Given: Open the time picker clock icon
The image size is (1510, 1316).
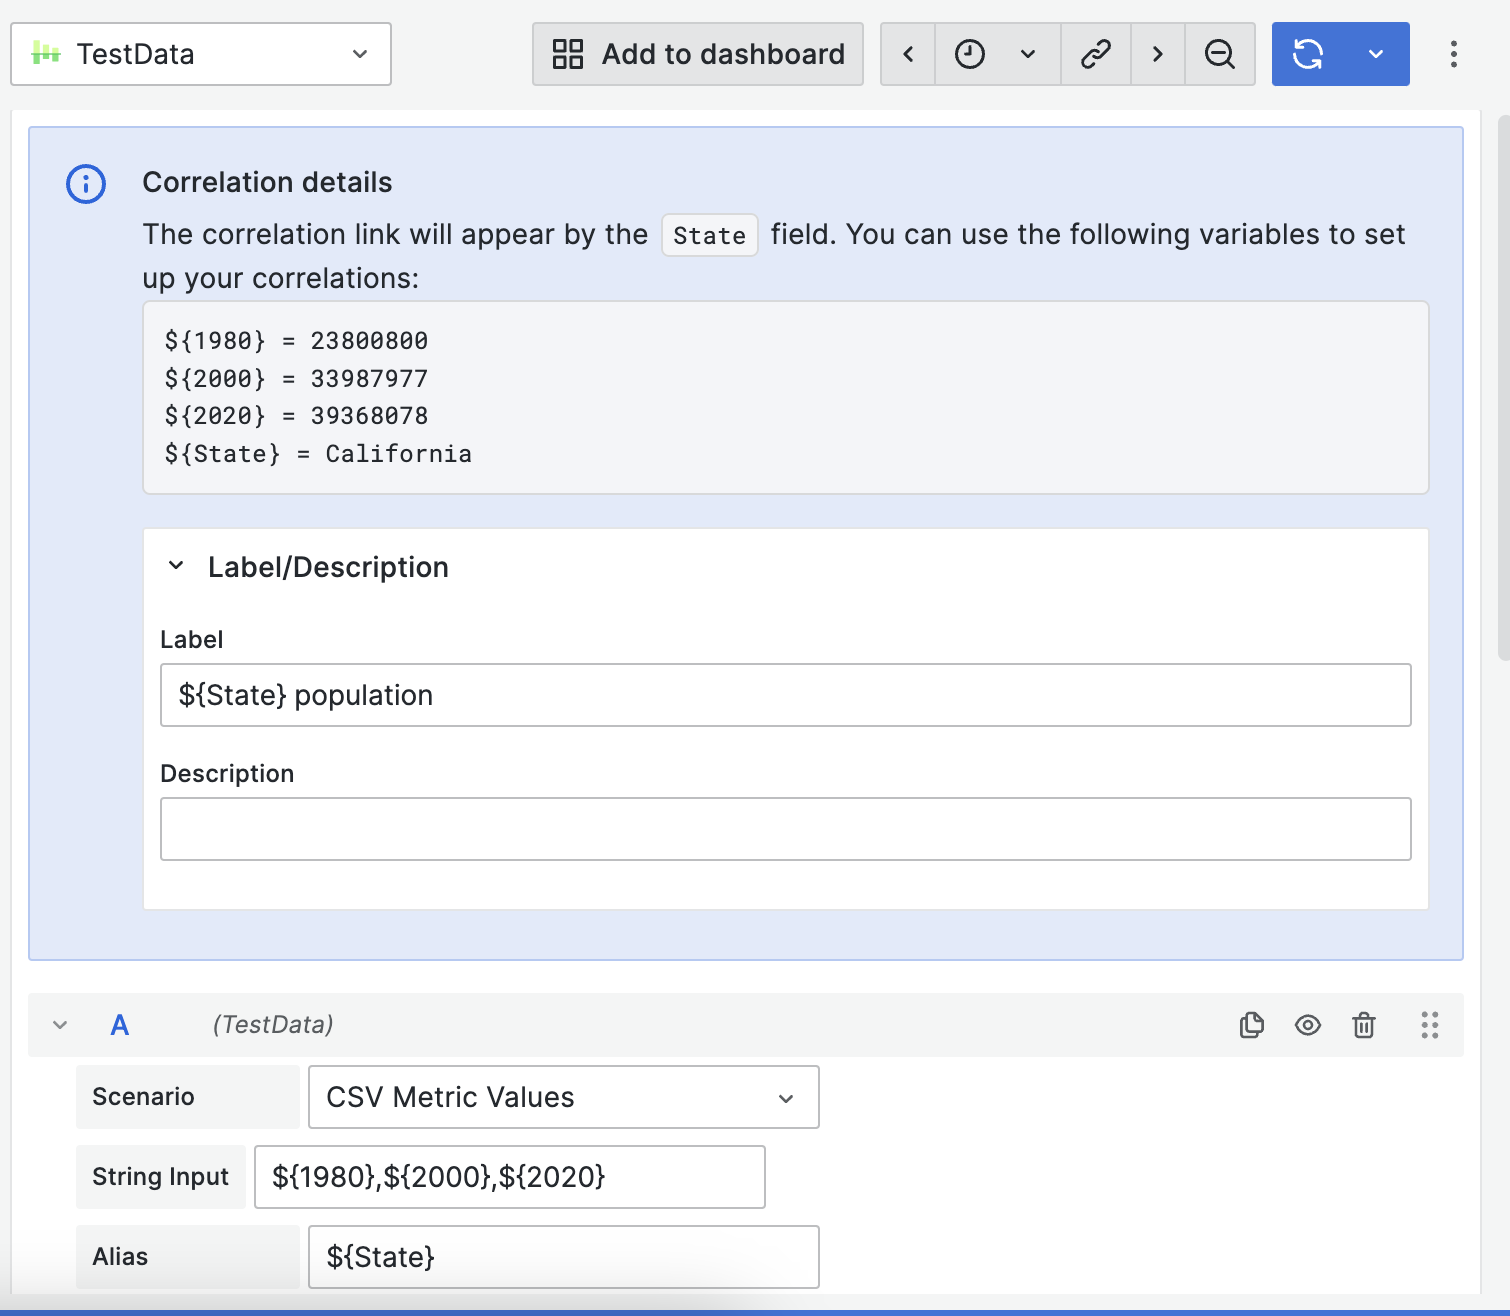Looking at the screenshot, I should pyautogui.click(x=969, y=54).
